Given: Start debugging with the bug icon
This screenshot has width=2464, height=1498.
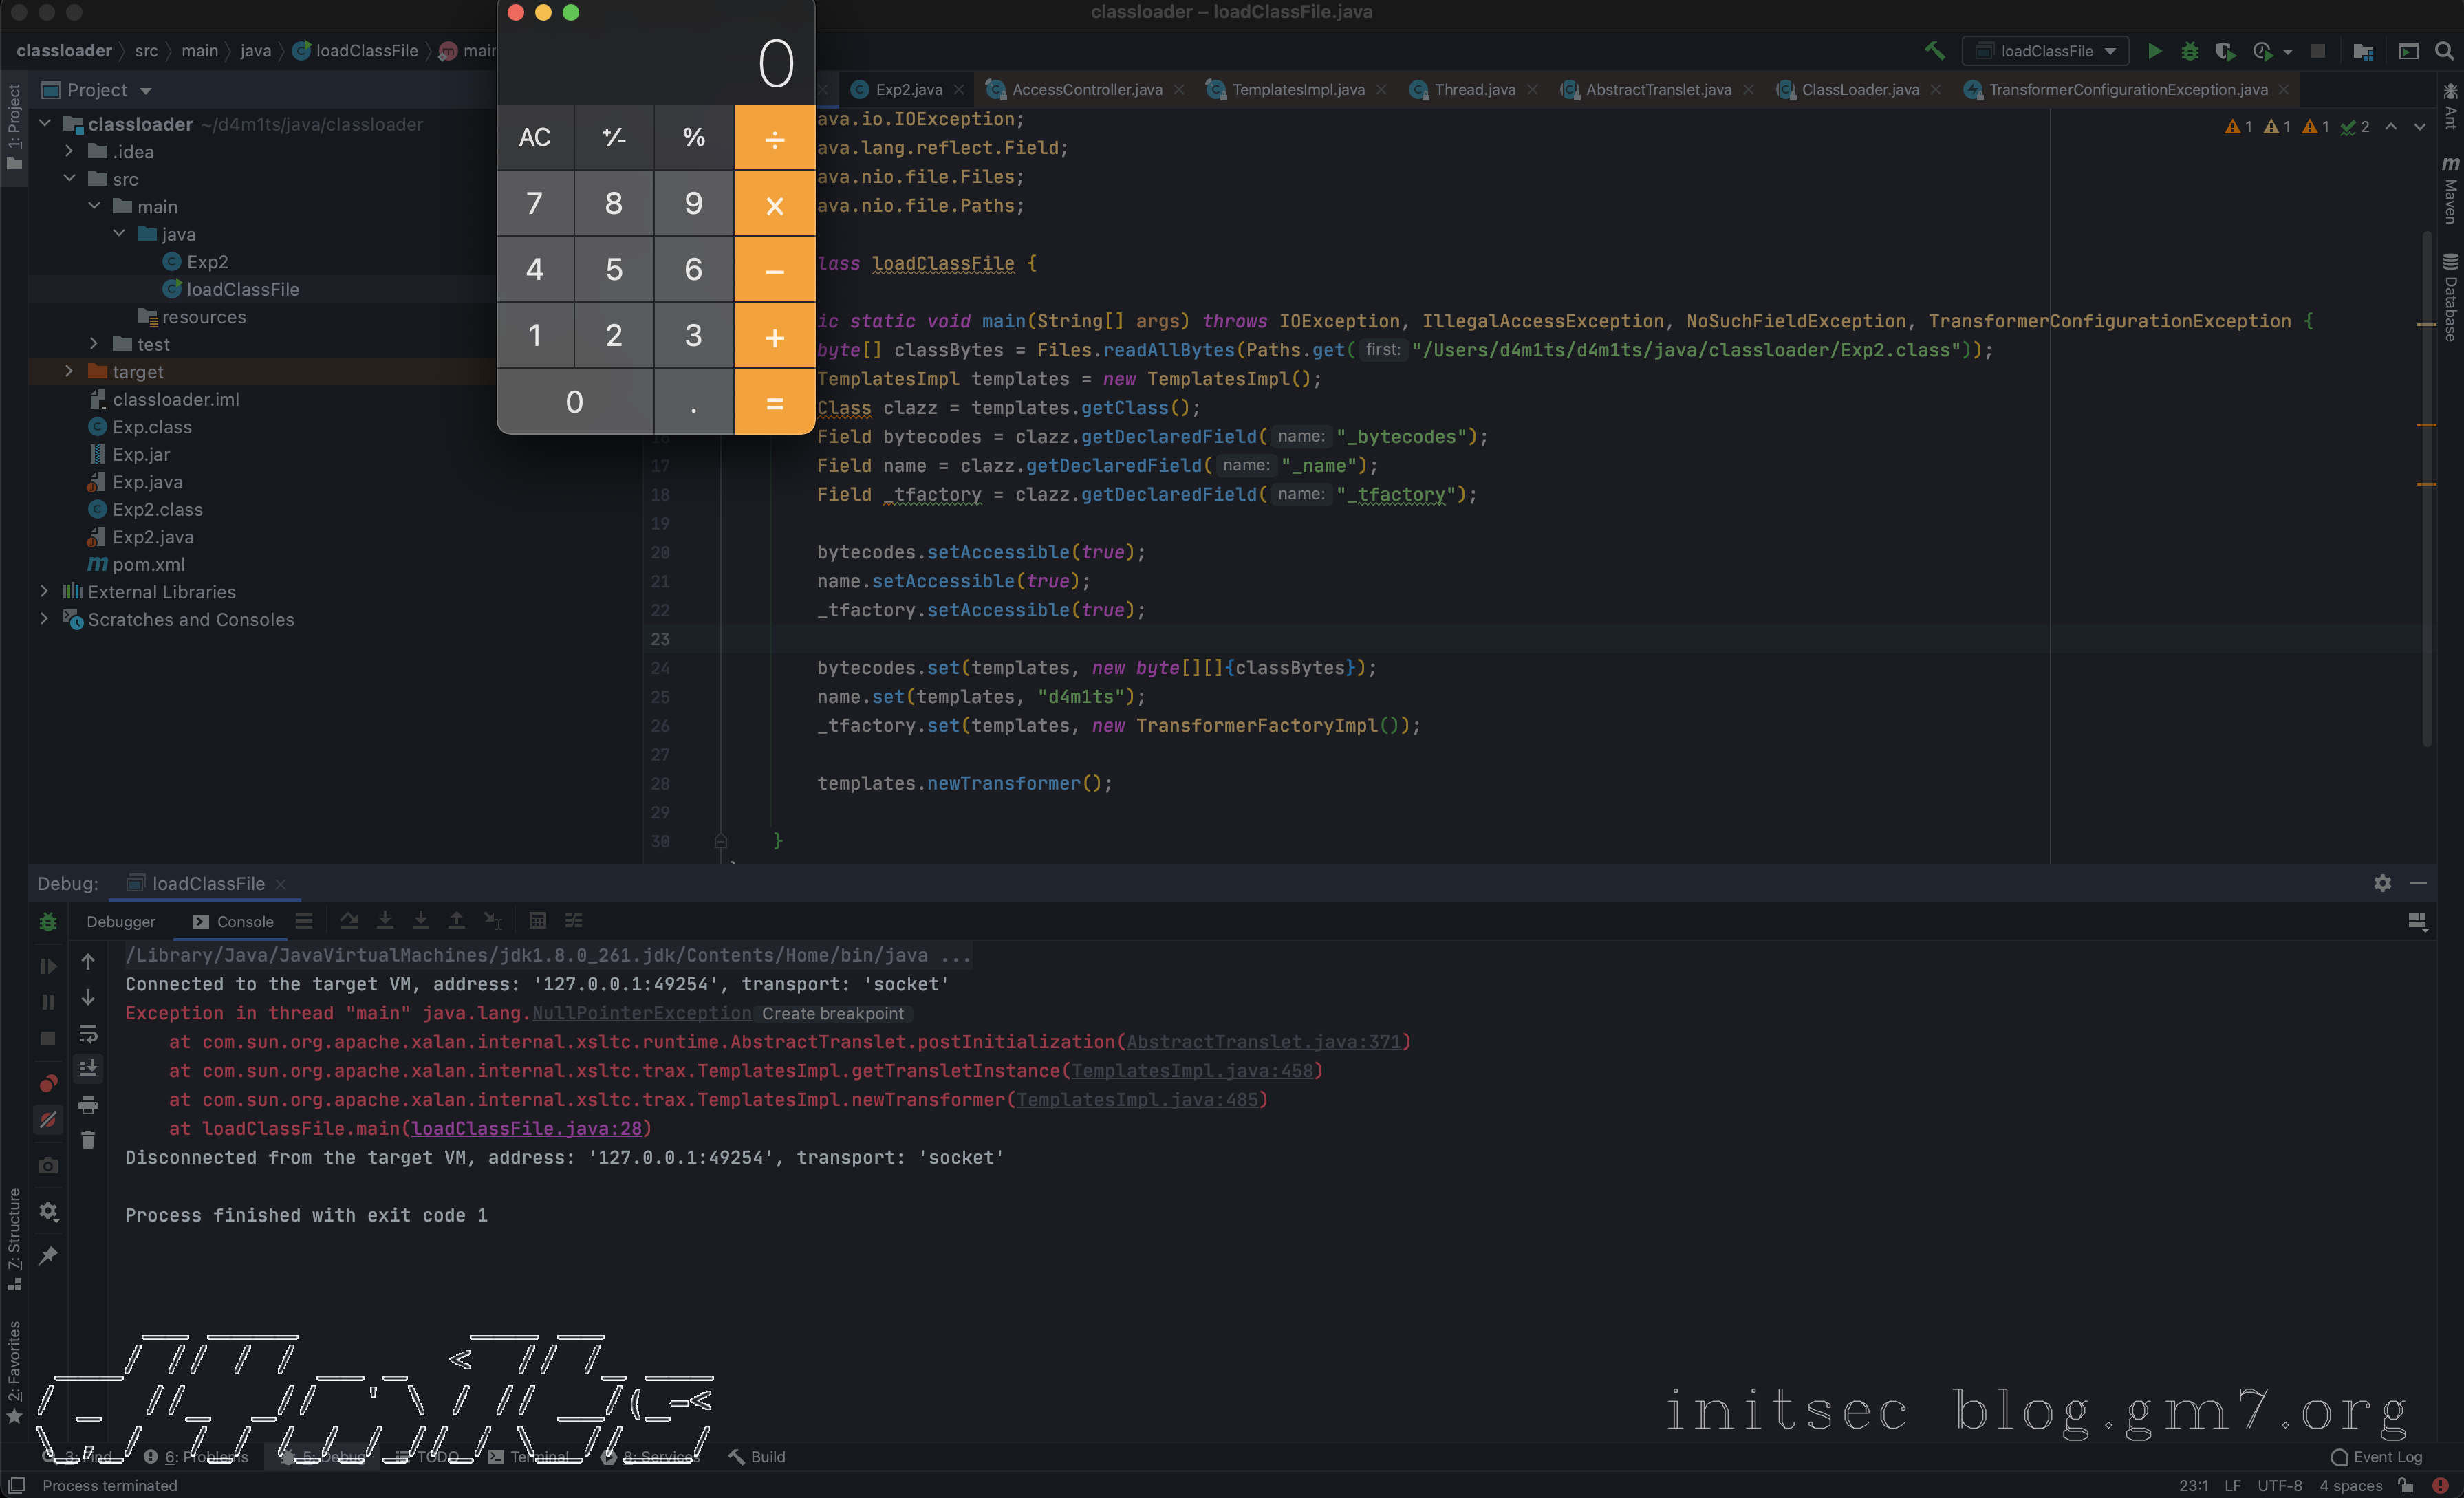Looking at the screenshot, I should 2189,51.
